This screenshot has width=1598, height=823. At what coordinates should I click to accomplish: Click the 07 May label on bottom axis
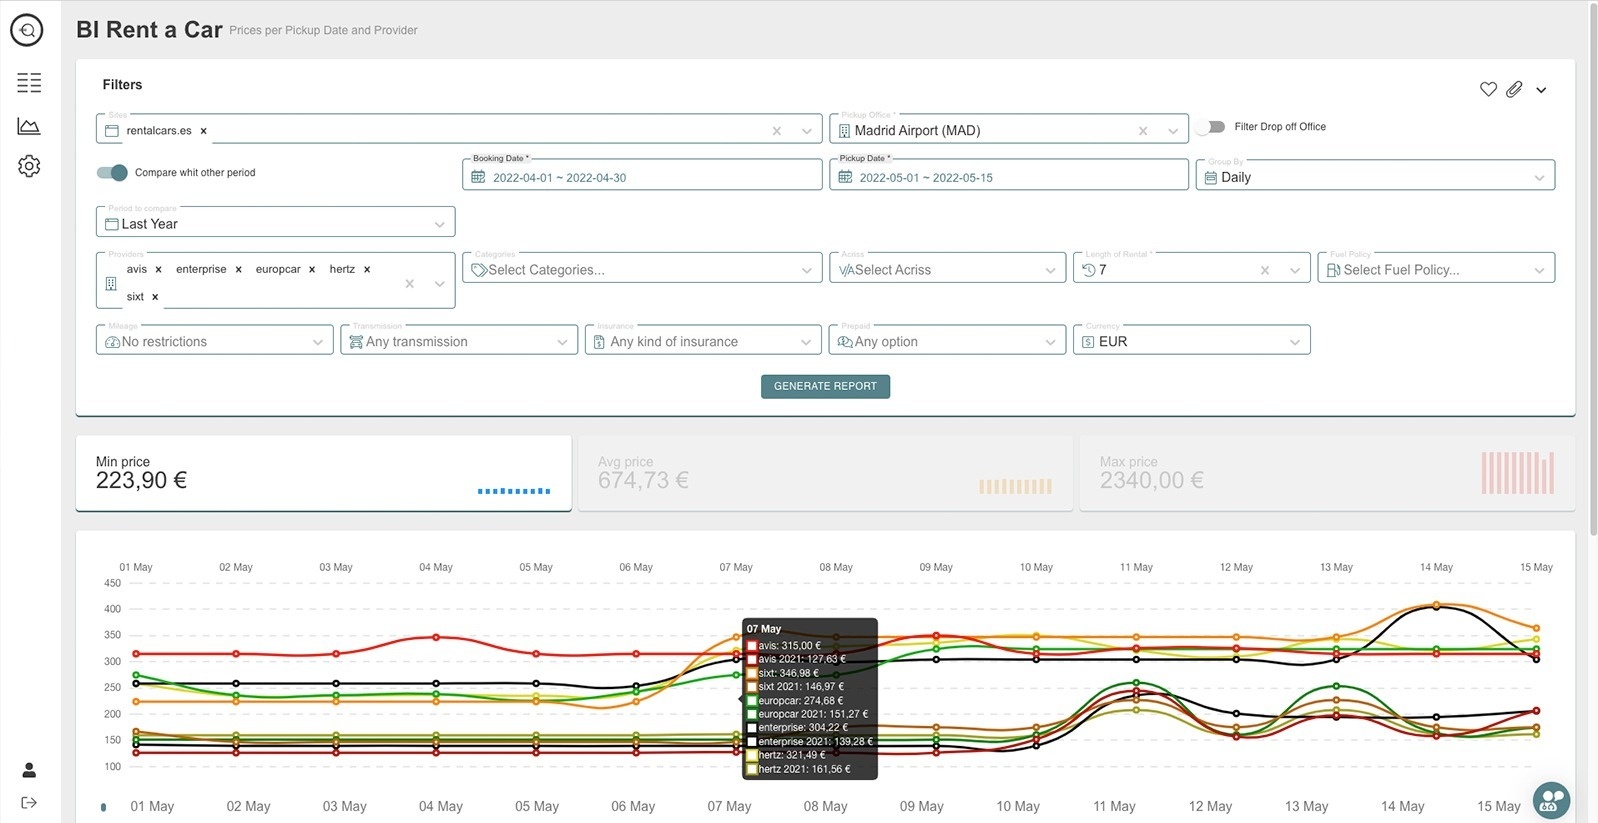[x=729, y=806]
